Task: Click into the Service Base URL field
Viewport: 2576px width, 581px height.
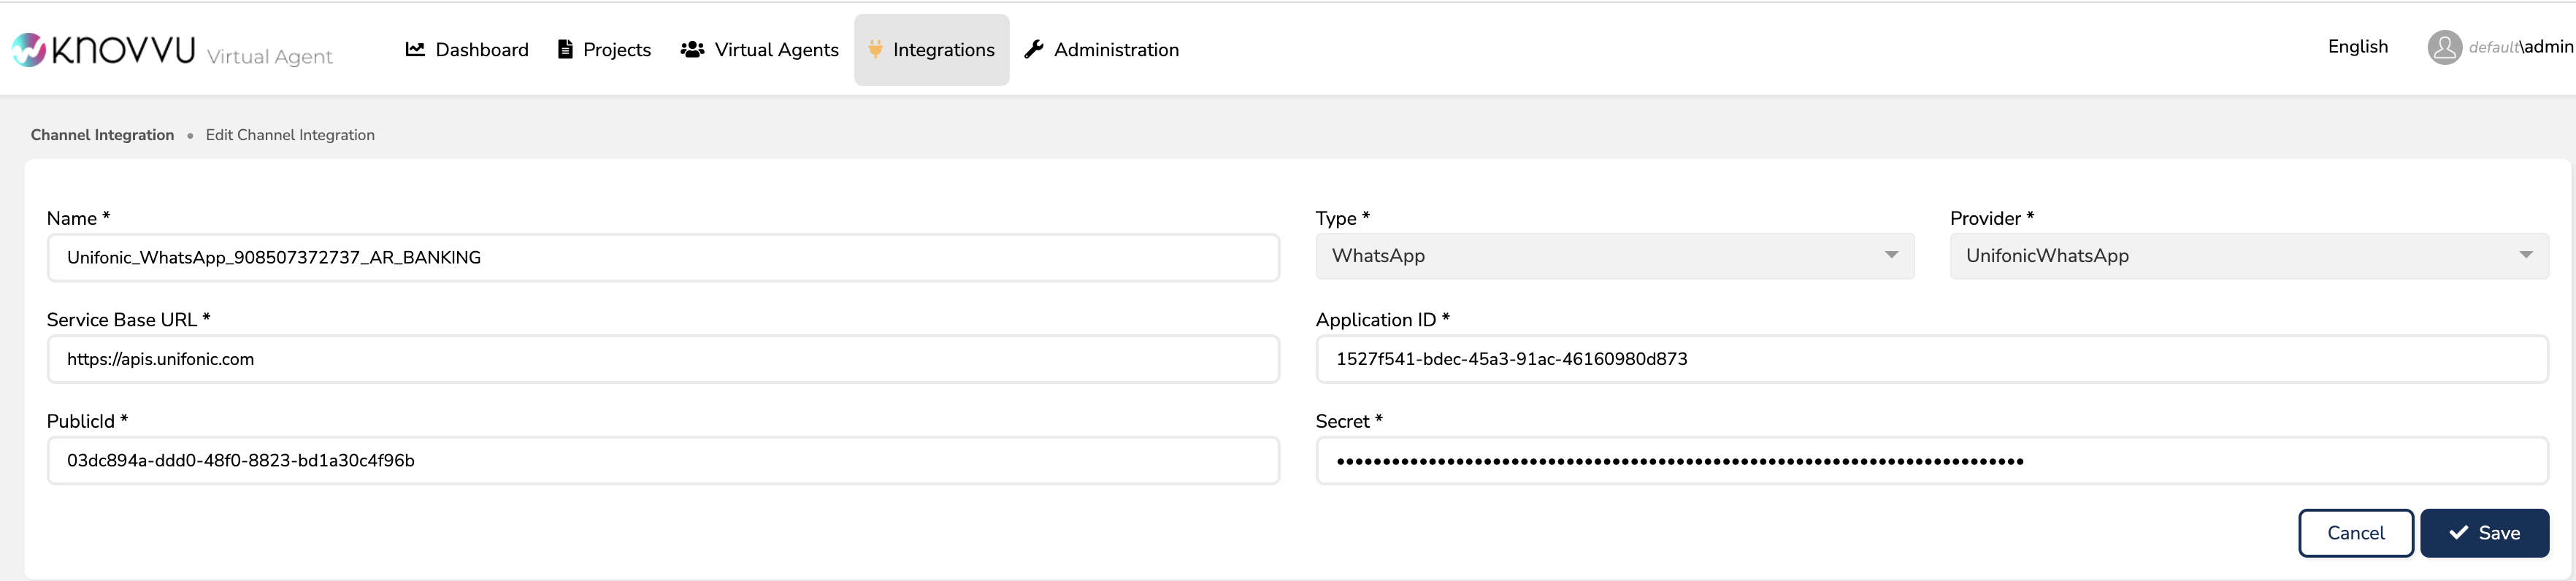Action: 662,359
